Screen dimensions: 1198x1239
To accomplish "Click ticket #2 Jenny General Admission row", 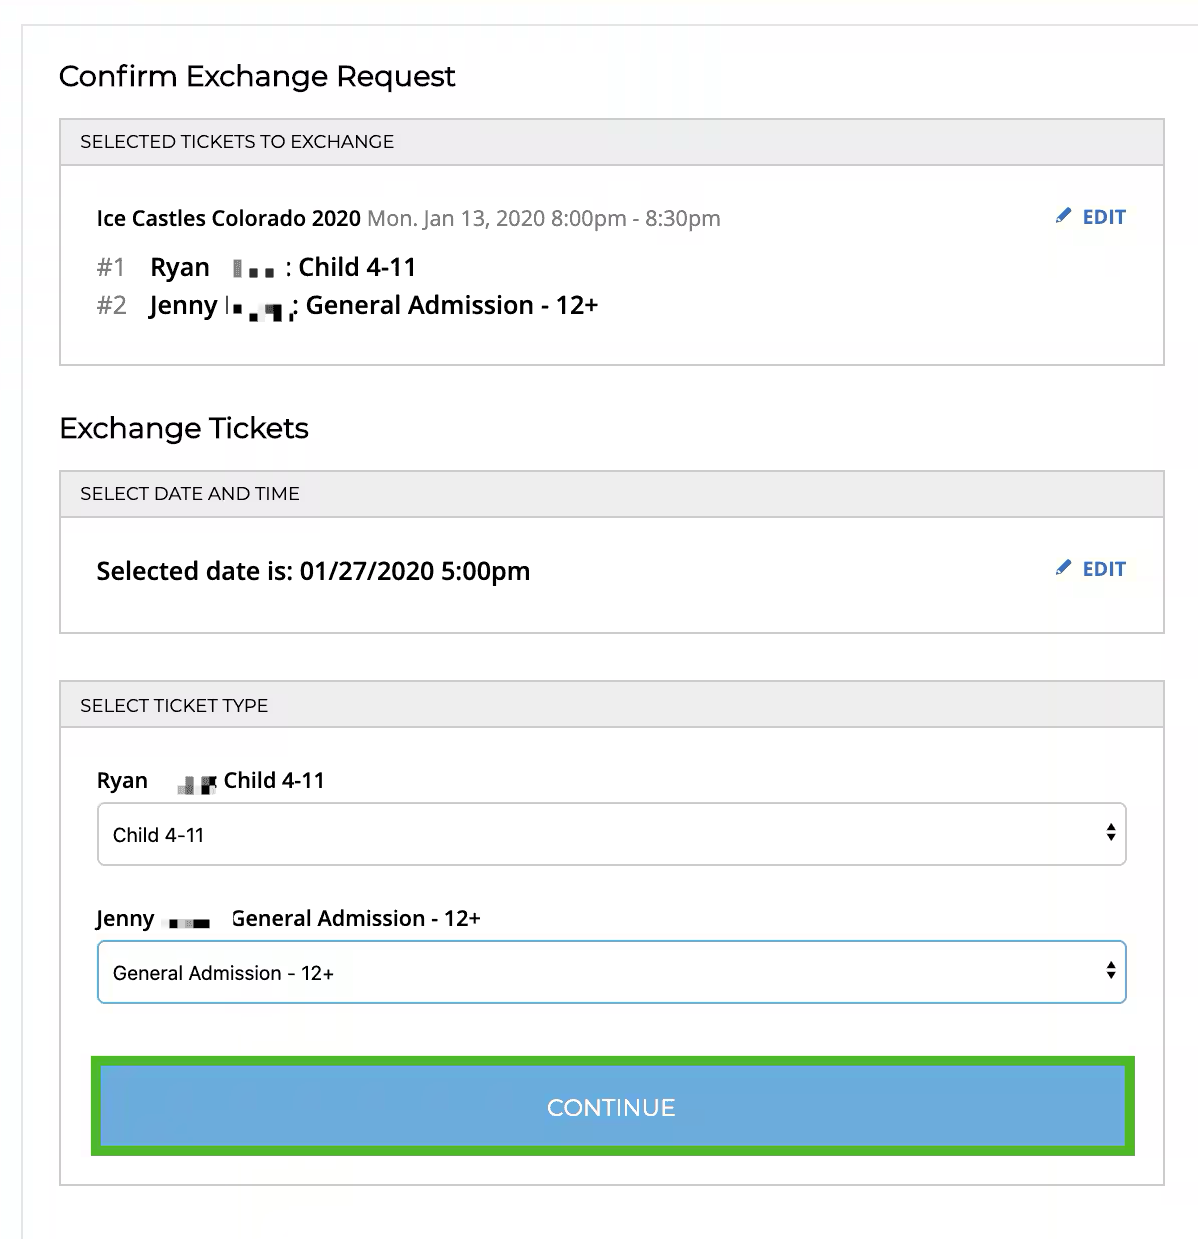I will pos(347,305).
